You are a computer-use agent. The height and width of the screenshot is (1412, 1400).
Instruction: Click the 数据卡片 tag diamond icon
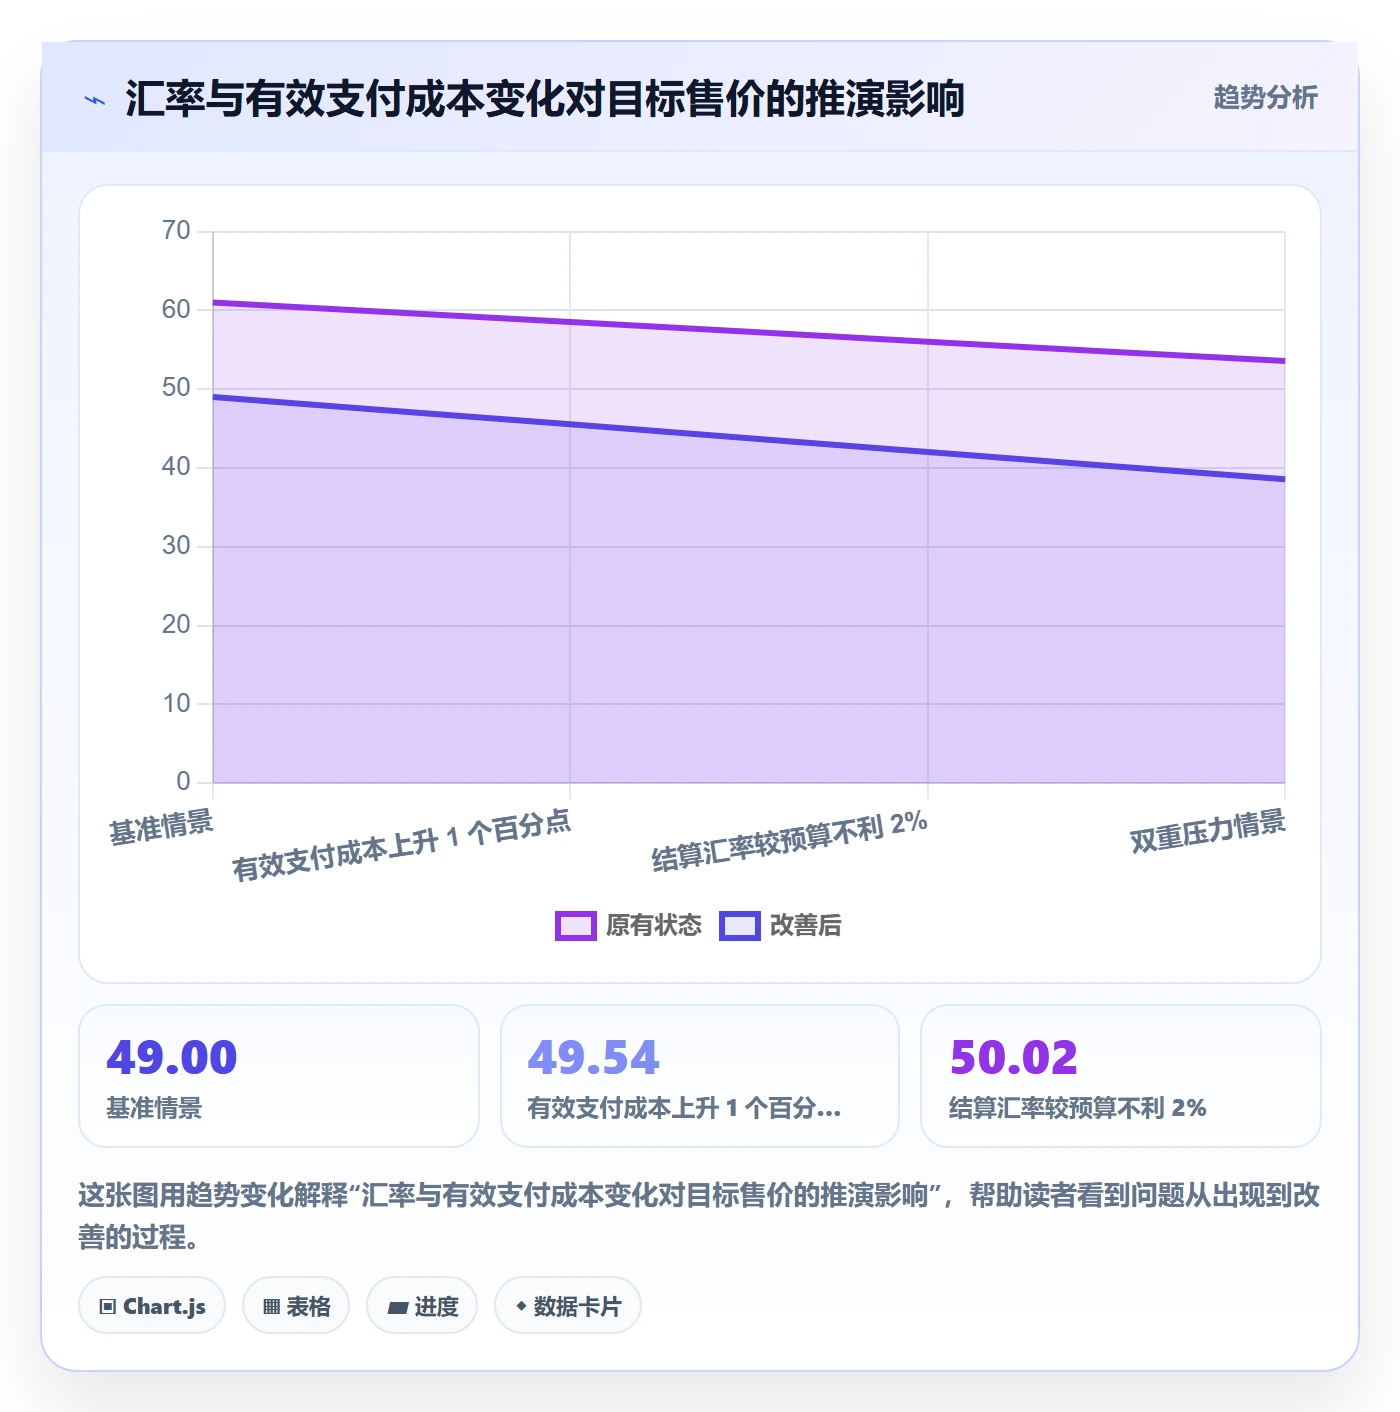pos(521,1306)
